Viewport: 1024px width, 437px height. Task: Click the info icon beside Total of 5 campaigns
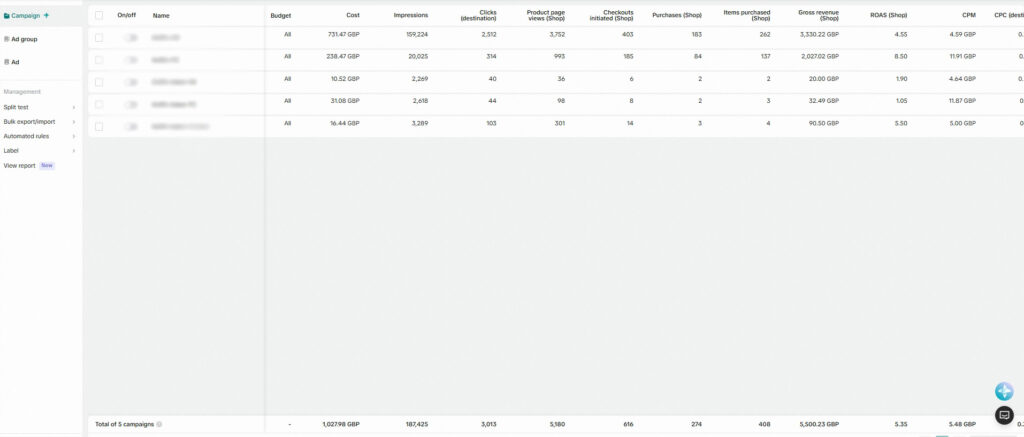(x=159, y=425)
